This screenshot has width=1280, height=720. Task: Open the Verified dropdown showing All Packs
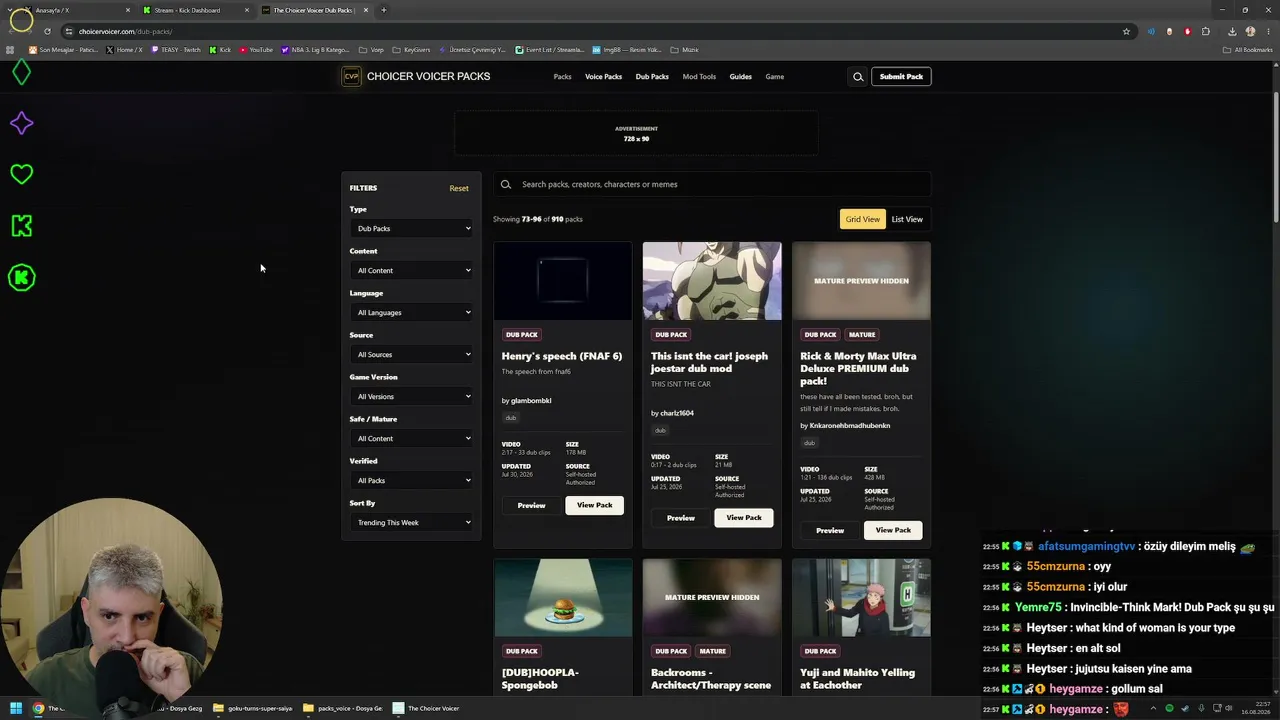tap(412, 481)
